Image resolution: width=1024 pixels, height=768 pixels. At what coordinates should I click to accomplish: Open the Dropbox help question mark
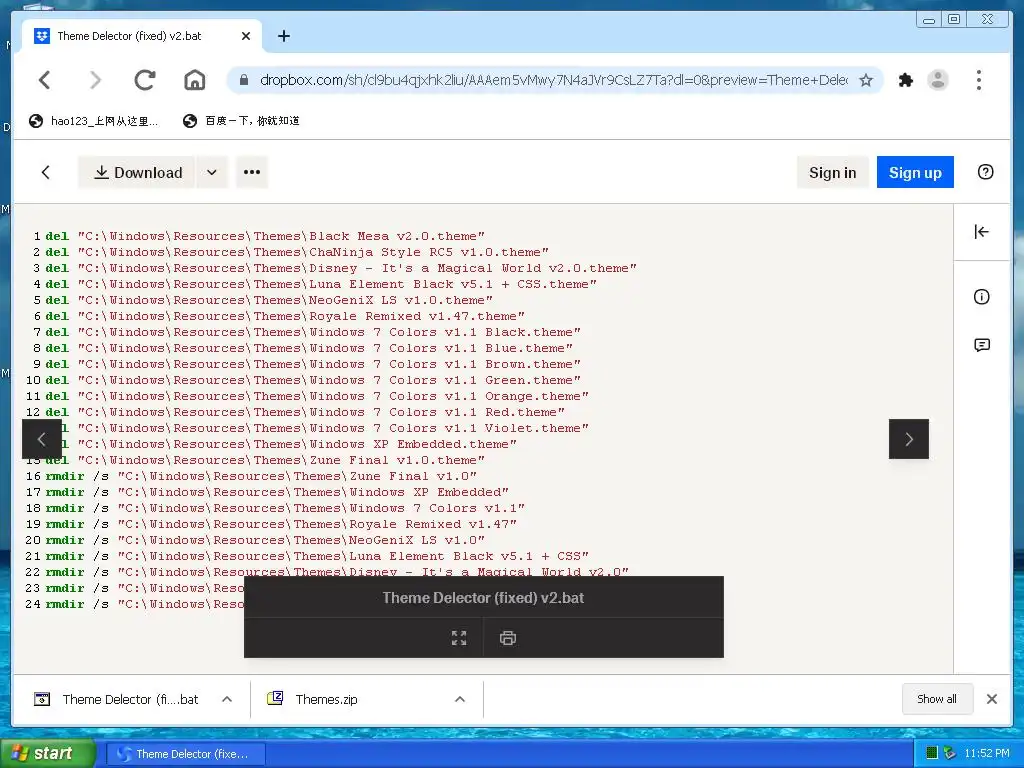[x=985, y=172]
